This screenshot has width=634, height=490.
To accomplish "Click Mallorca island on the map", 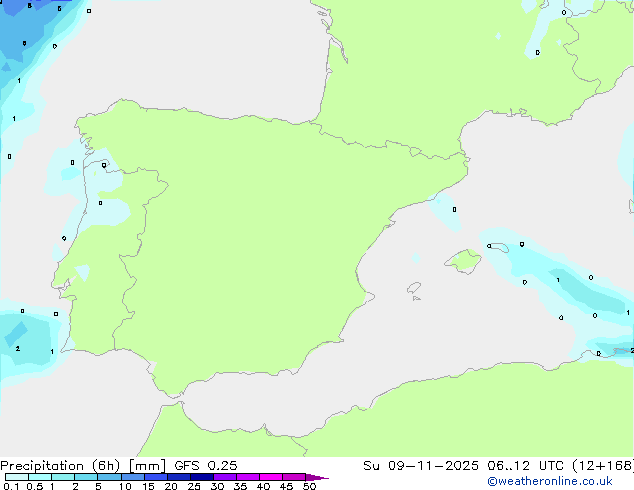I will point(463,261).
